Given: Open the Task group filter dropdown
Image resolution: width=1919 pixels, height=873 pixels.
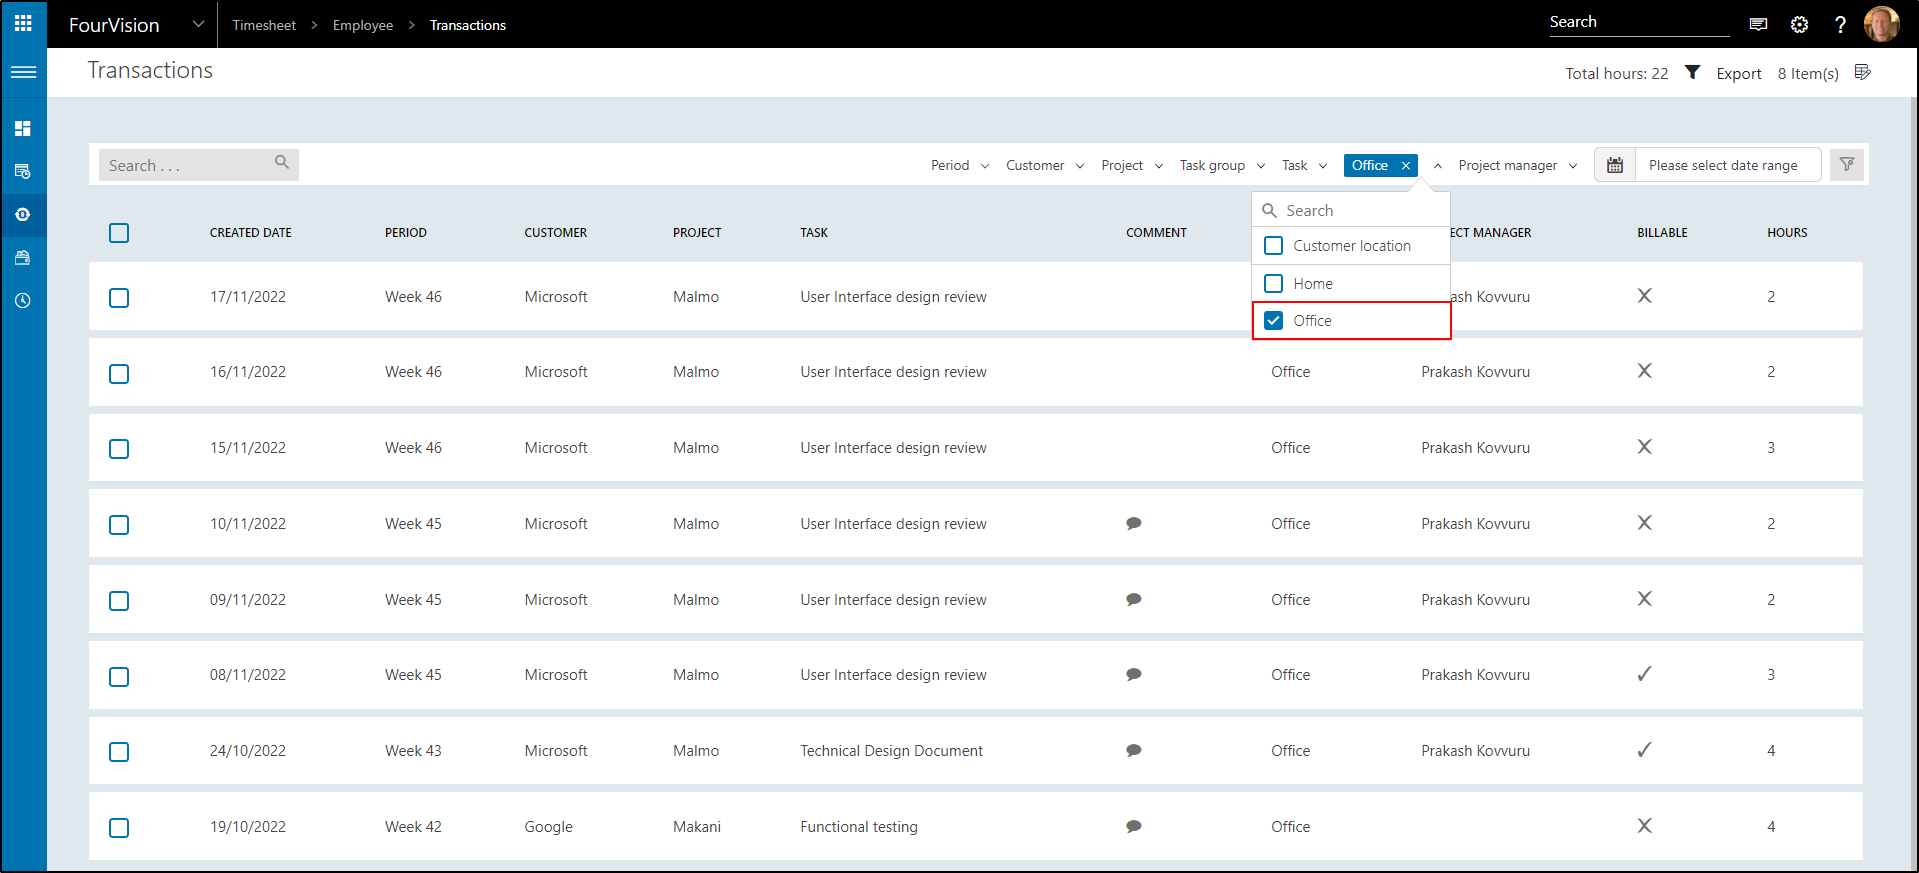Looking at the screenshot, I should 1222,166.
